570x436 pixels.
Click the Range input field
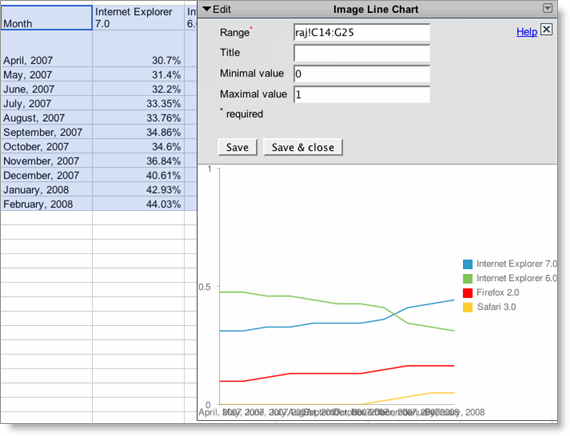coord(362,33)
